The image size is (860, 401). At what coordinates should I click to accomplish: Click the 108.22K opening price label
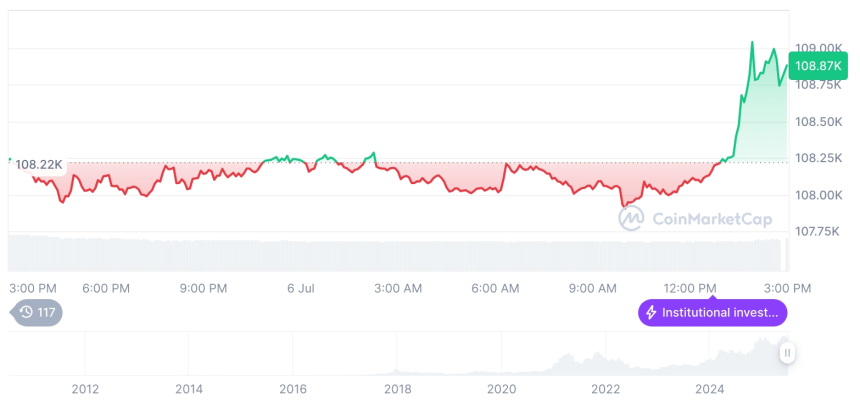40,164
